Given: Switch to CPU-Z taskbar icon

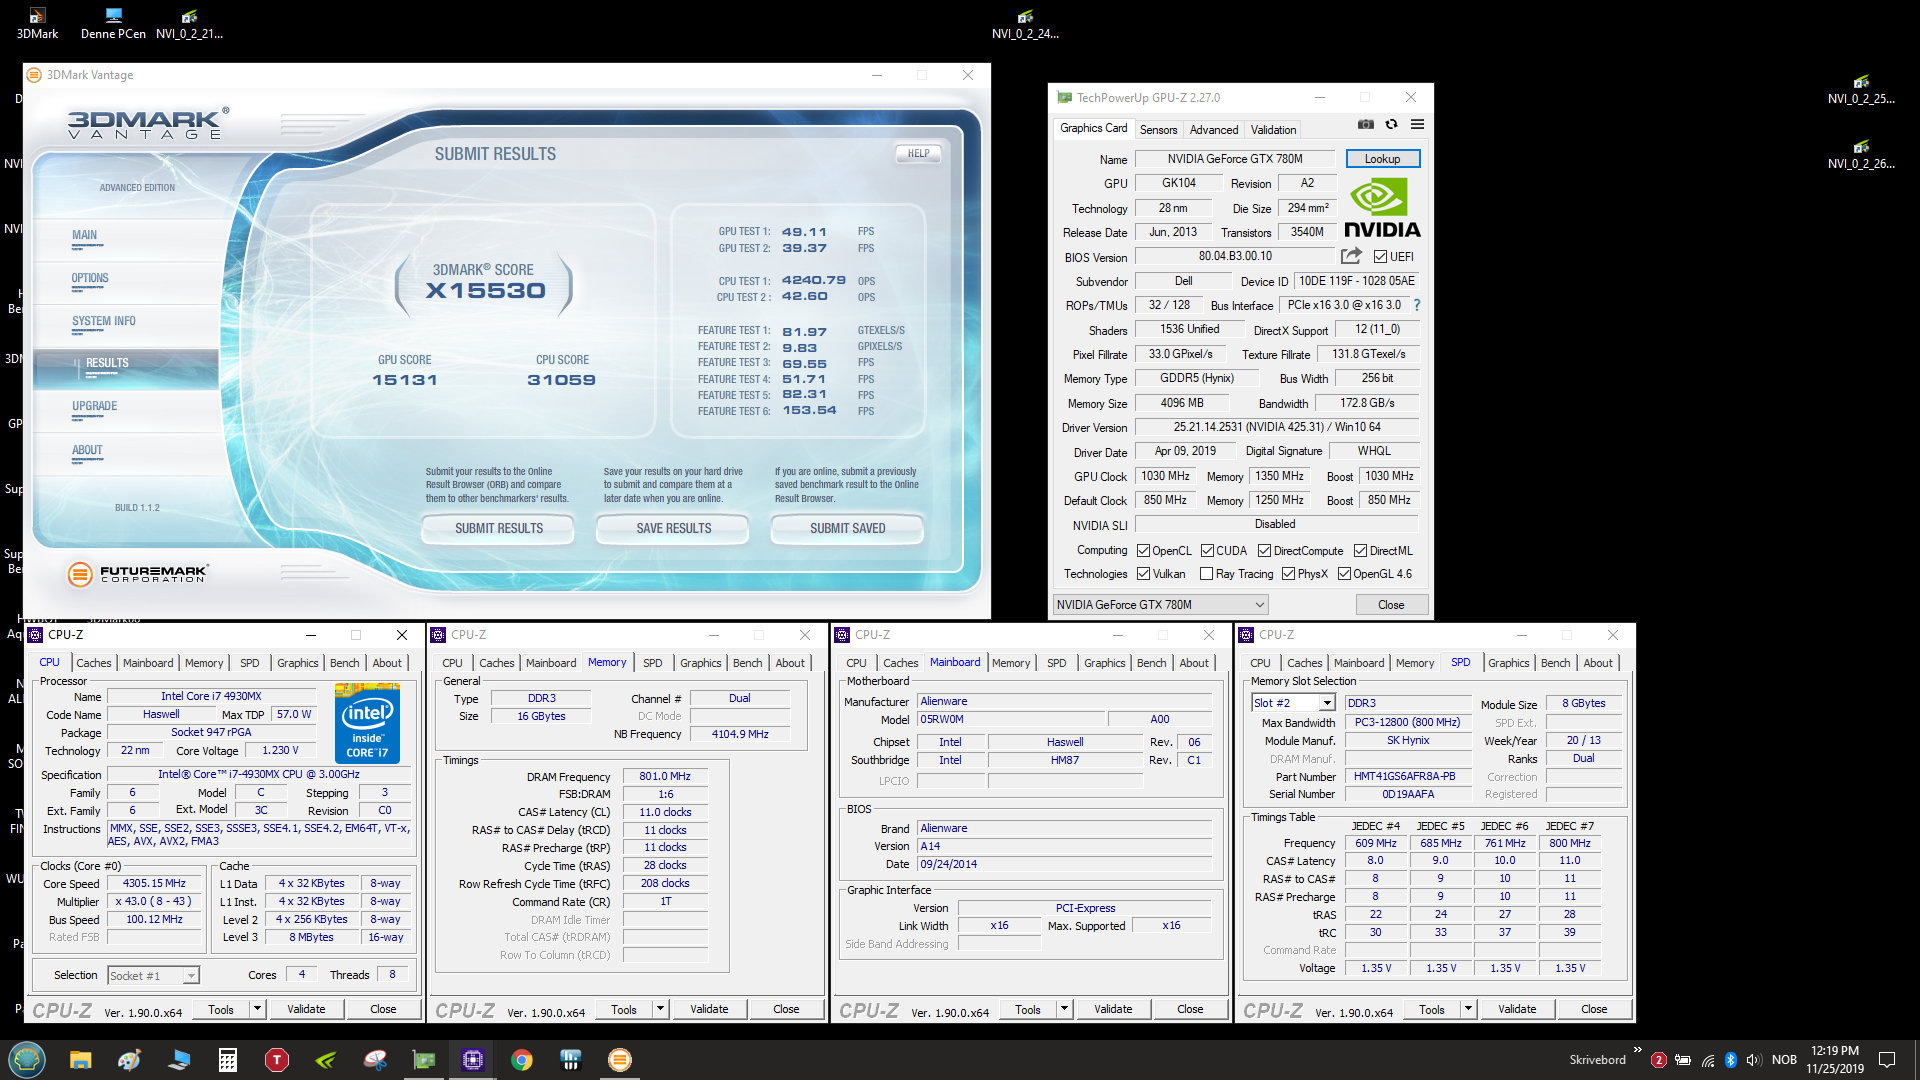Looking at the screenshot, I should 473,1060.
